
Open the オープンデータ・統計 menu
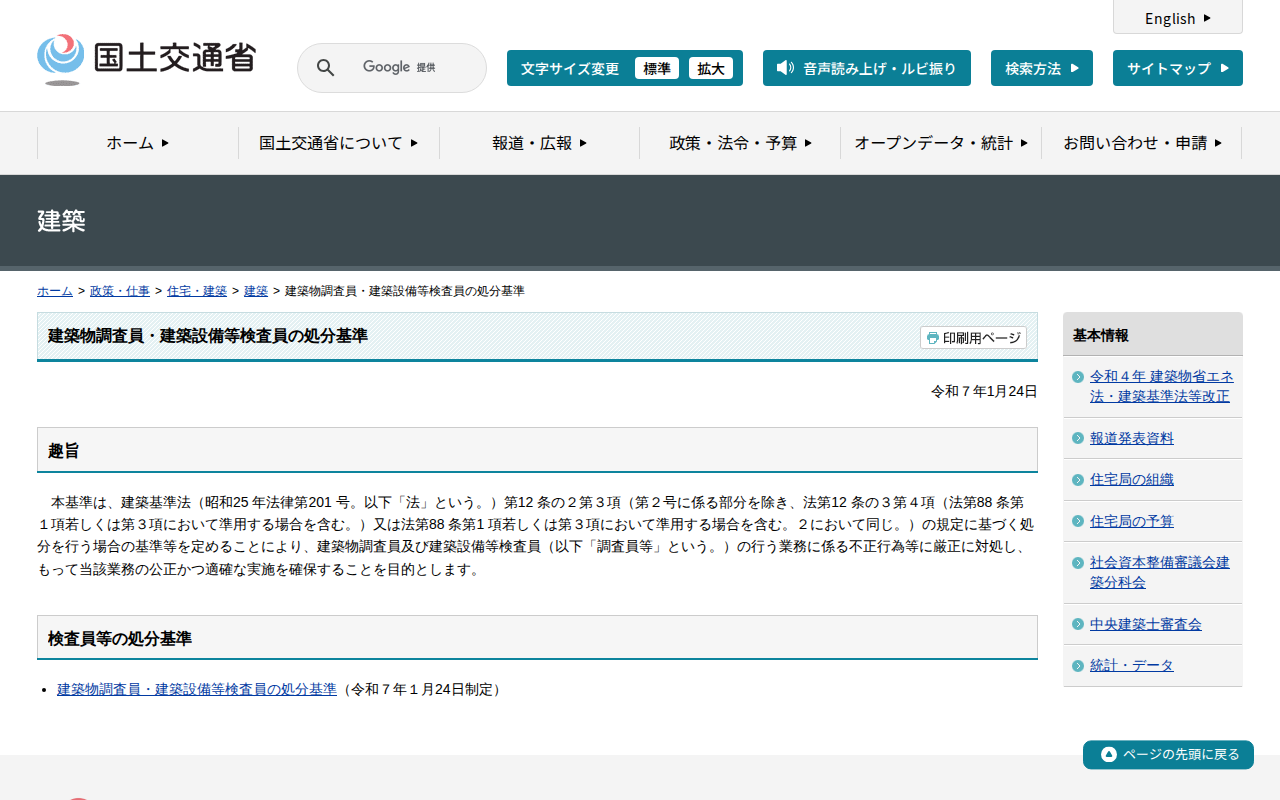[x=941, y=143]
